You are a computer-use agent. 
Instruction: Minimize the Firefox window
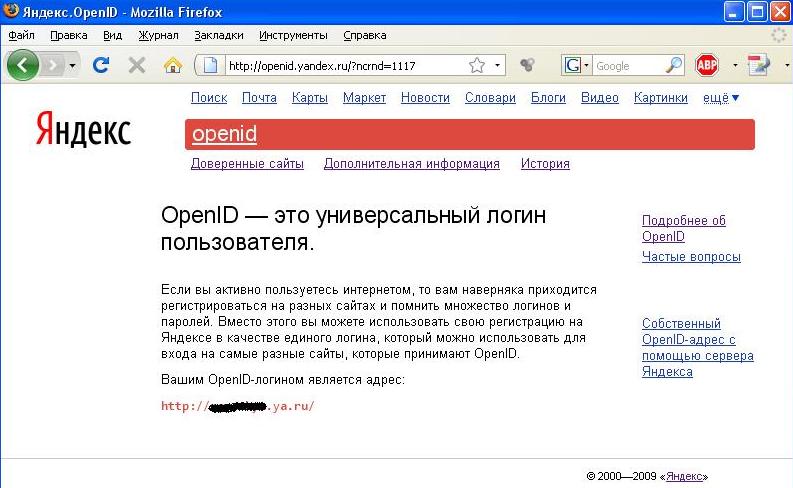tap(734, 12)
